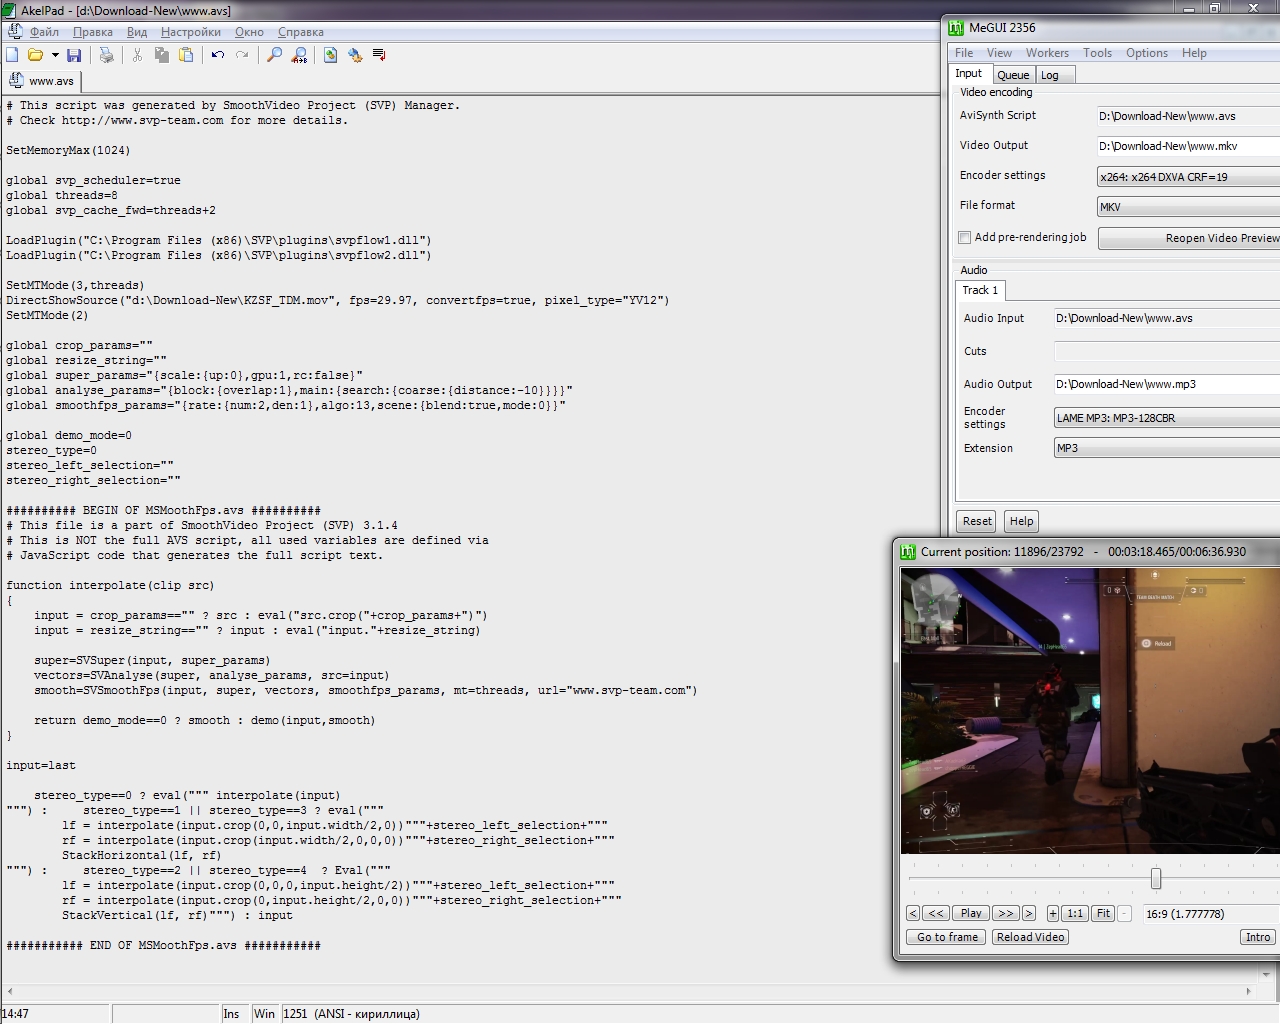This screenshot has width=1280, height=1024.
Task: Click the Print icon in the toolbar
Action: point(106,55)
